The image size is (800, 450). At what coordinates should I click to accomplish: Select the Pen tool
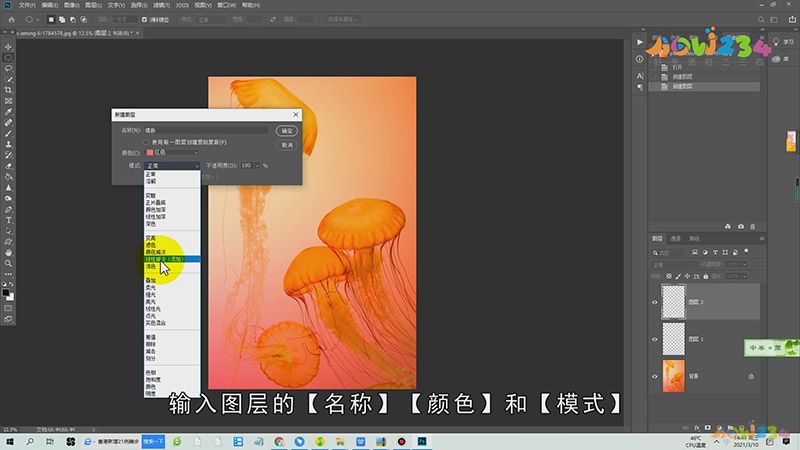[x=8, y=210]
